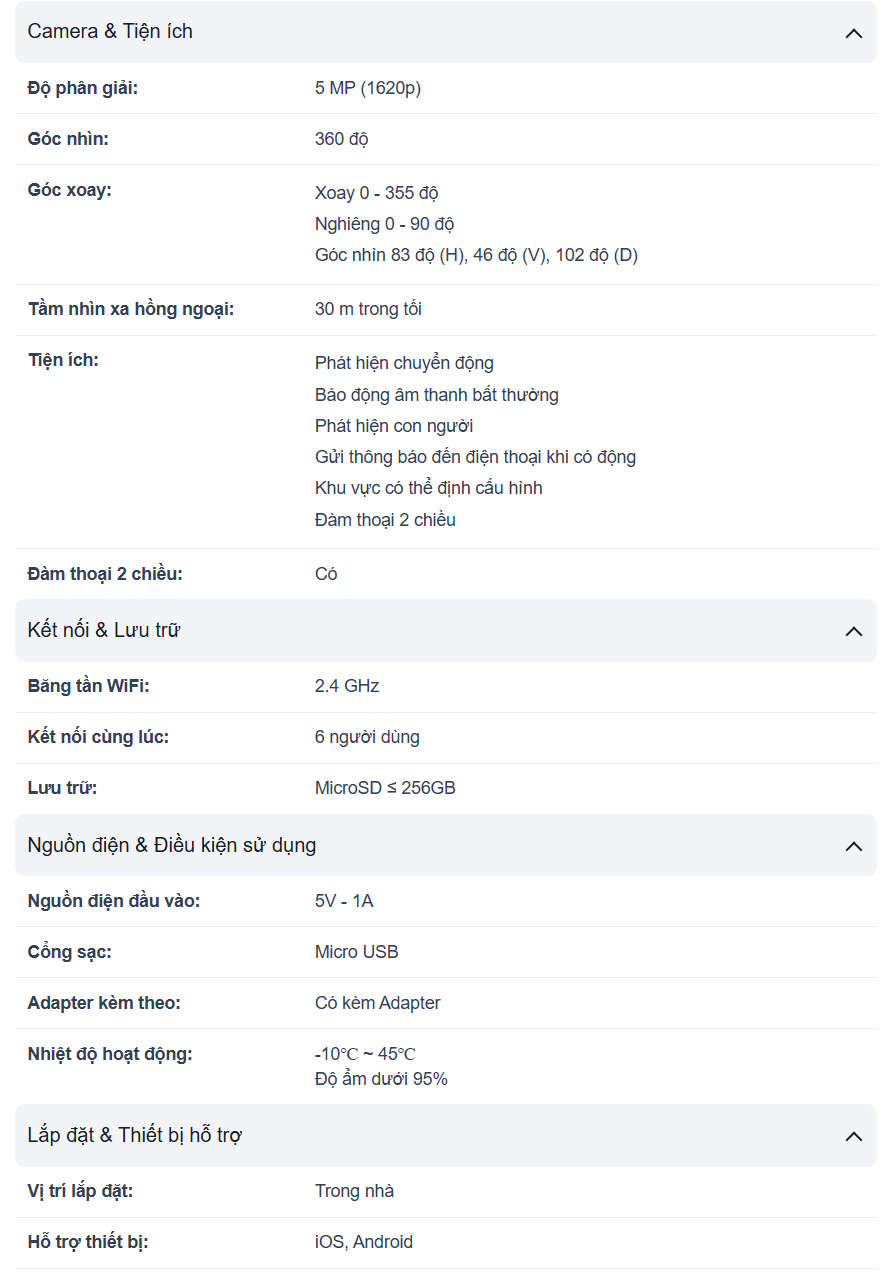Click the Nhiệt độ hoạt động label
The width and height of the screenshot is (896, 1274).
[x=110, y=1054]
